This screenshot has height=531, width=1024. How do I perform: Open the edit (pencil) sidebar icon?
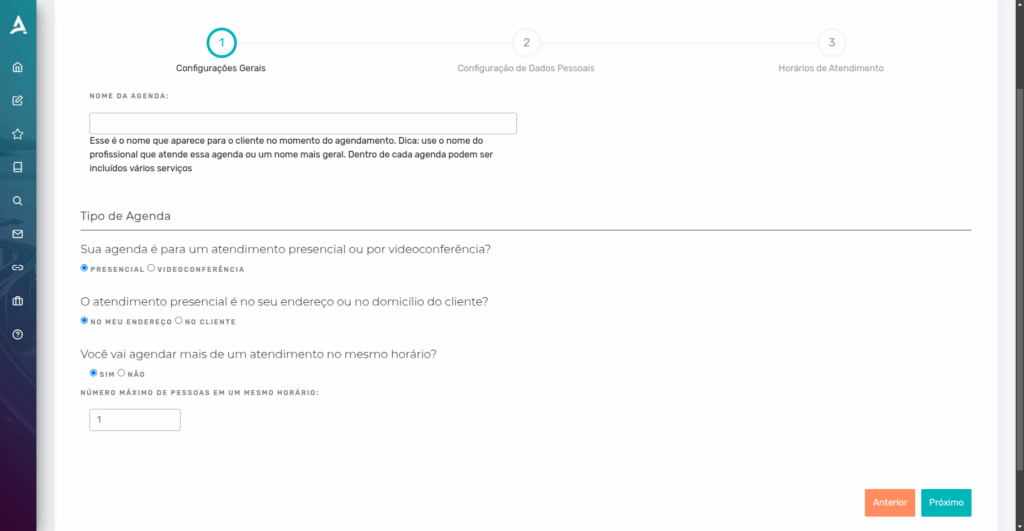tap(18, 101)
